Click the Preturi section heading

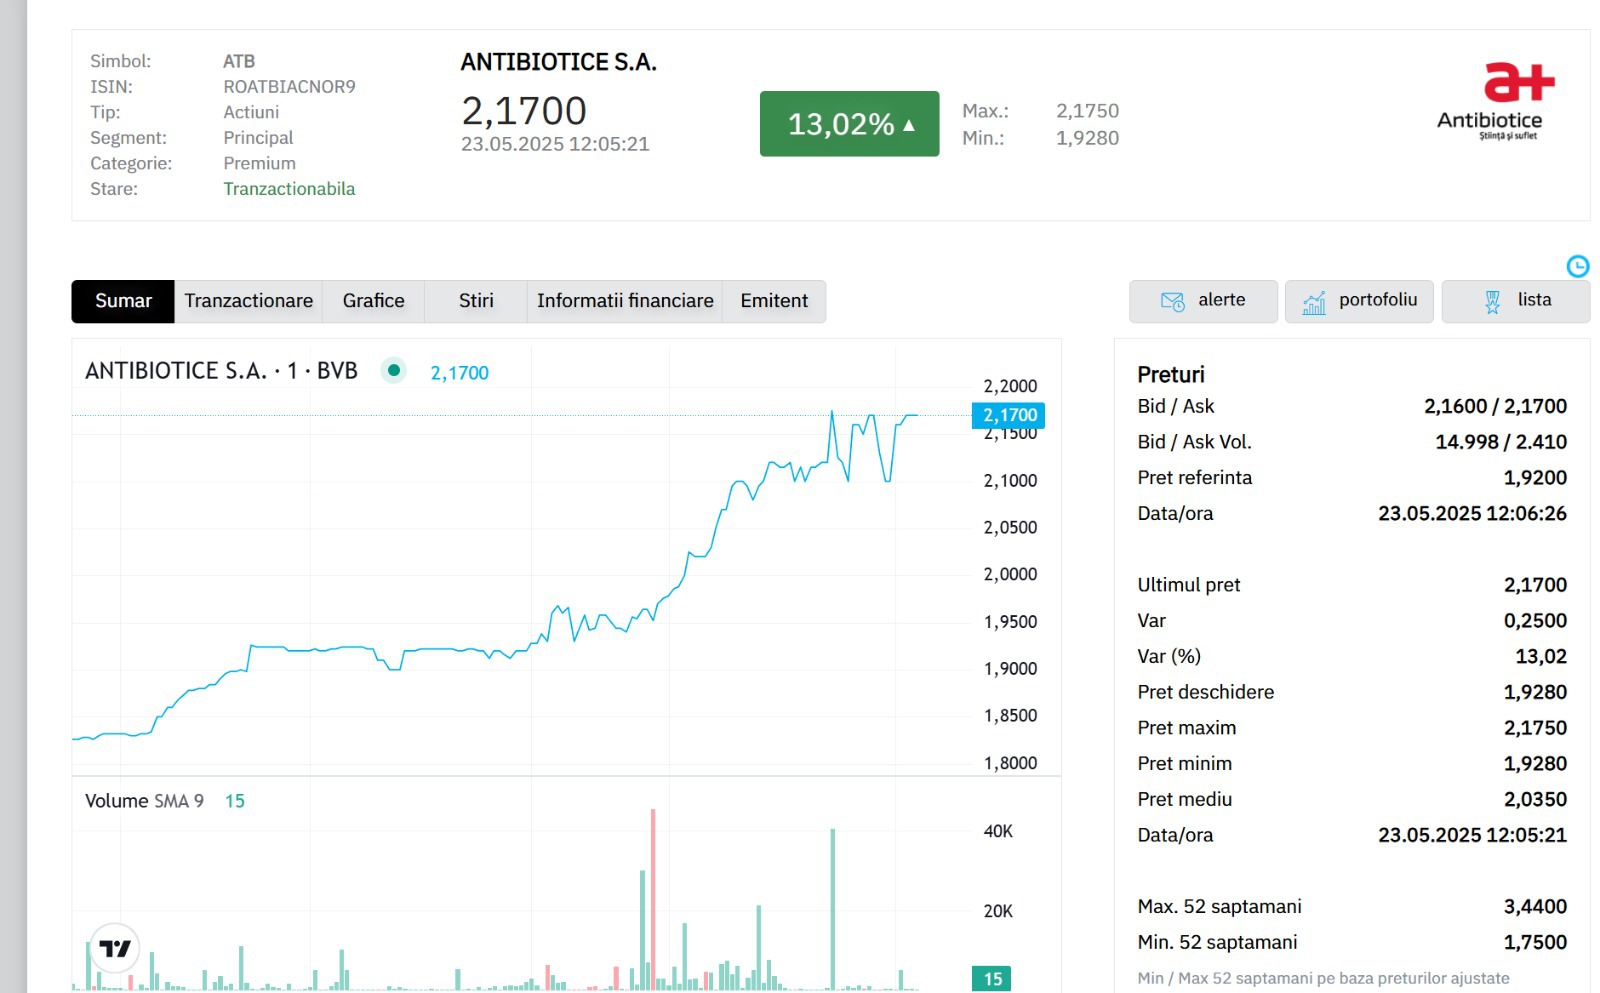click(x=1171, y=375)
